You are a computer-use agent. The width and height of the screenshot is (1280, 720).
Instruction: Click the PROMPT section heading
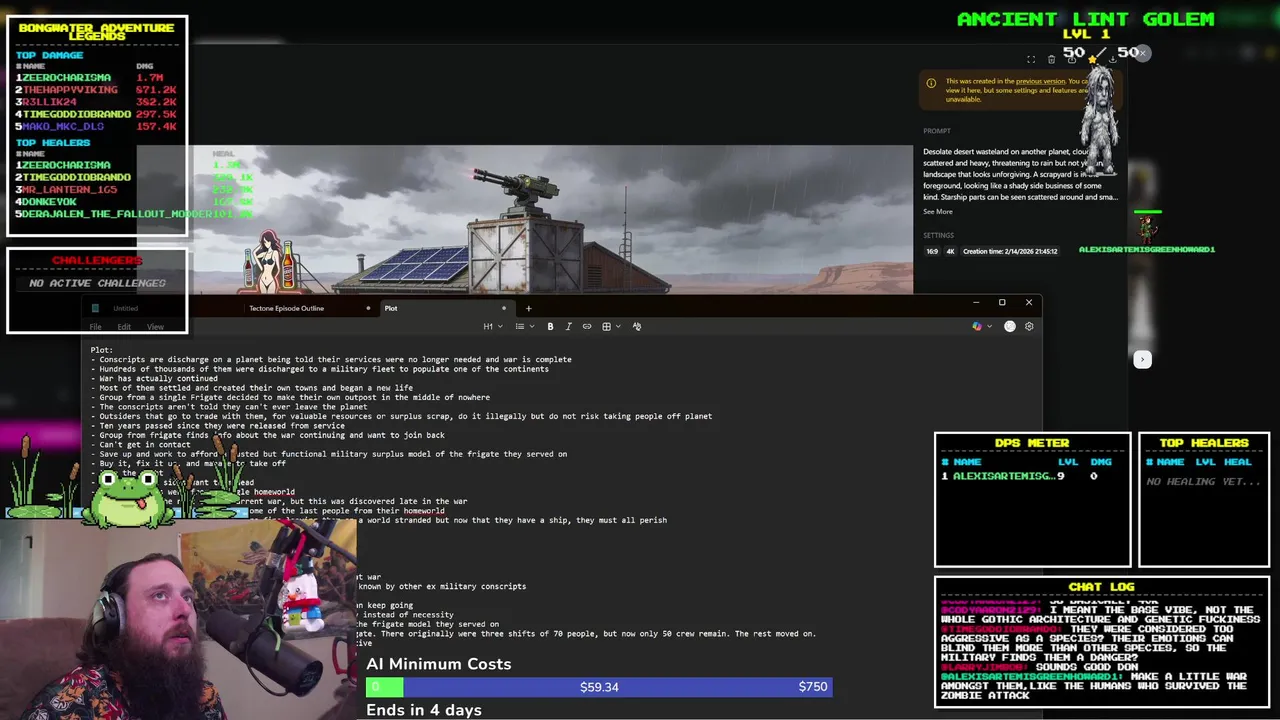click(937, 131)
